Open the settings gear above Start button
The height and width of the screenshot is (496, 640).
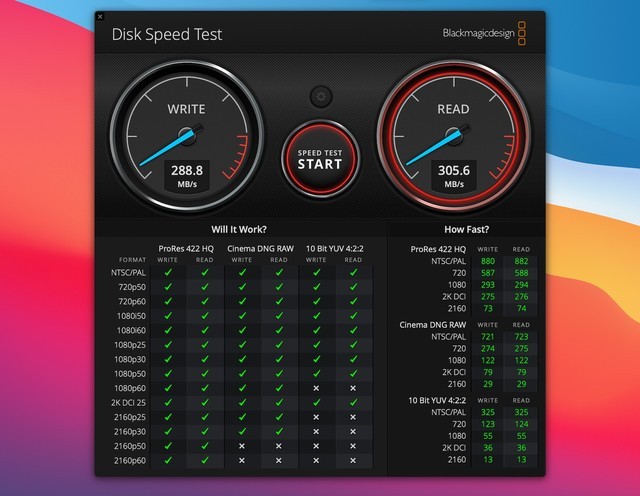[x=321, y=97]
